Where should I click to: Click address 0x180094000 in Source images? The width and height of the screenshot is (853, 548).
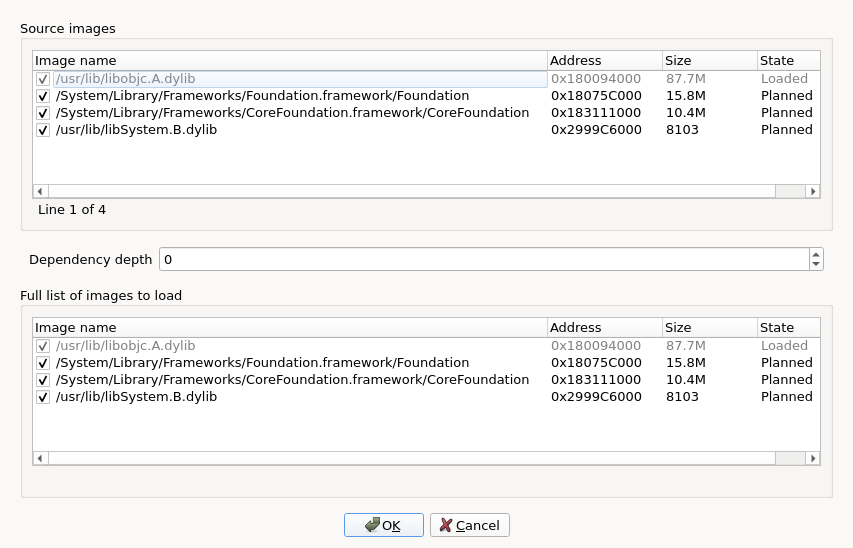pos(596,79)
